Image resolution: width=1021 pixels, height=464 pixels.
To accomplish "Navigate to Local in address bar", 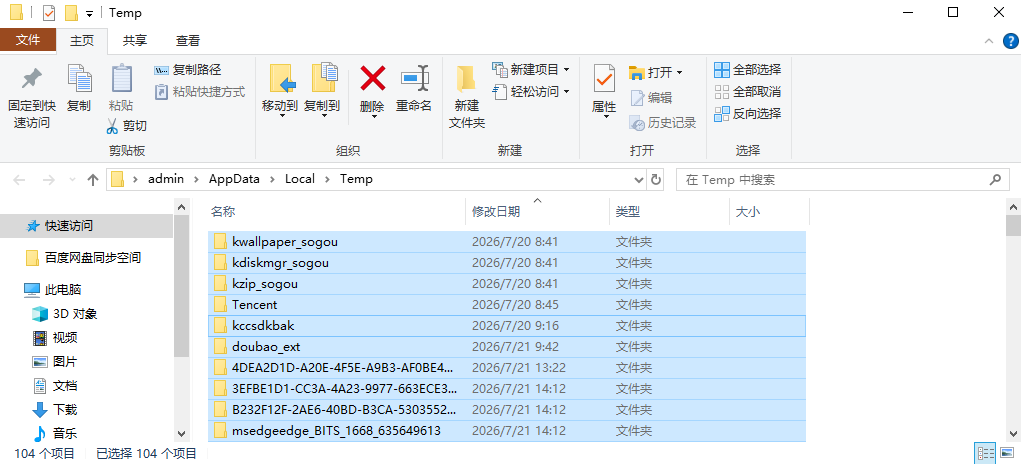I will (300, 179).
